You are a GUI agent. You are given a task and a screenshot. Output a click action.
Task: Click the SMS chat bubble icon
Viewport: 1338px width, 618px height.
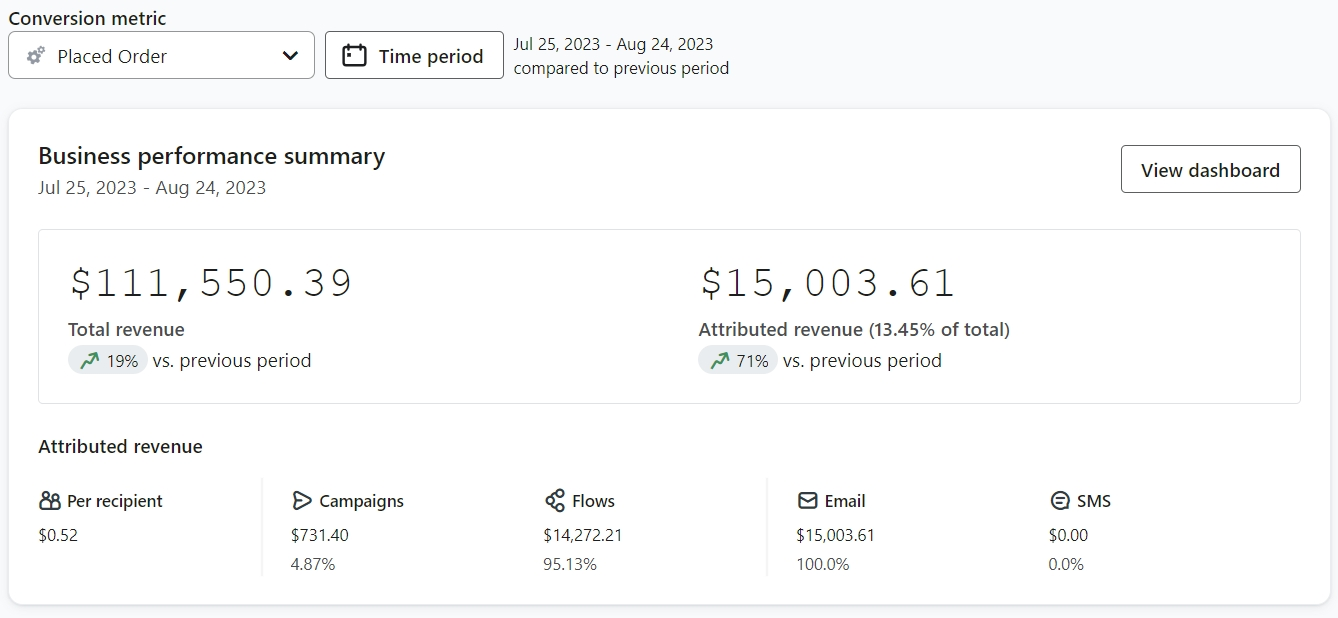tap(1060, 501)
